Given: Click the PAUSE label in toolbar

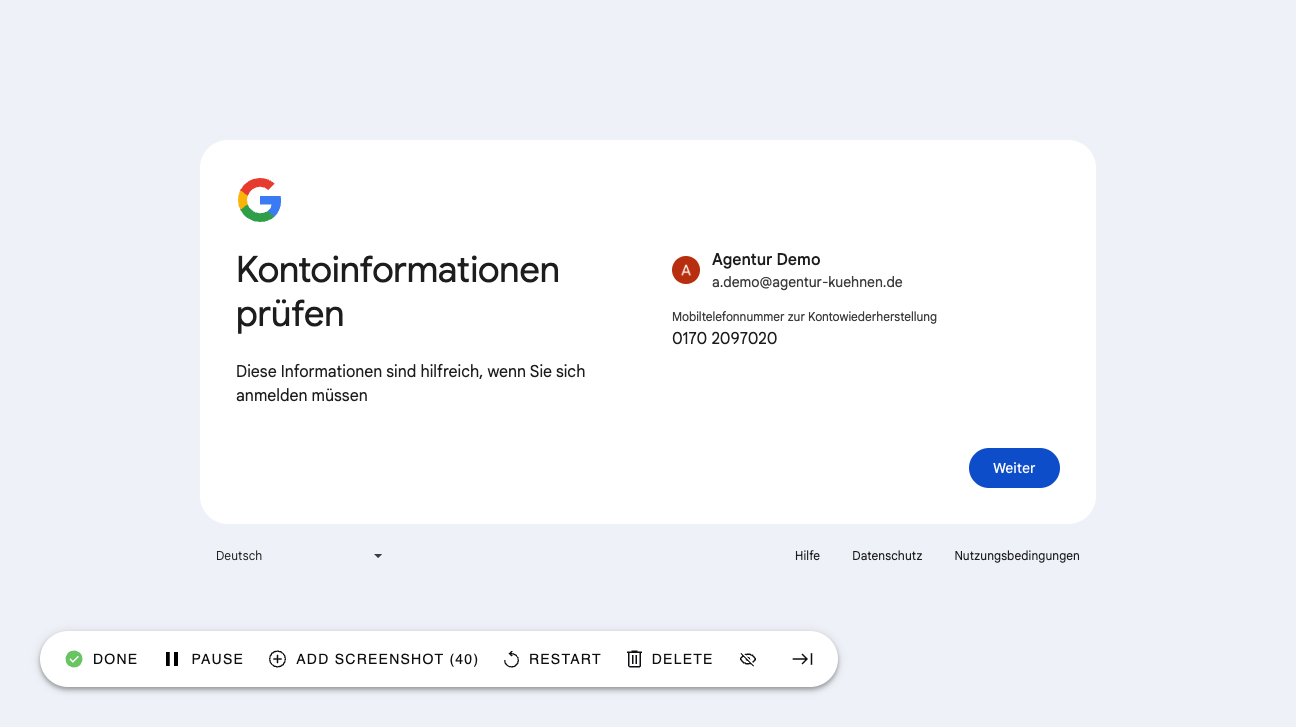Looking at the screenshot, I should click(218, 659).
